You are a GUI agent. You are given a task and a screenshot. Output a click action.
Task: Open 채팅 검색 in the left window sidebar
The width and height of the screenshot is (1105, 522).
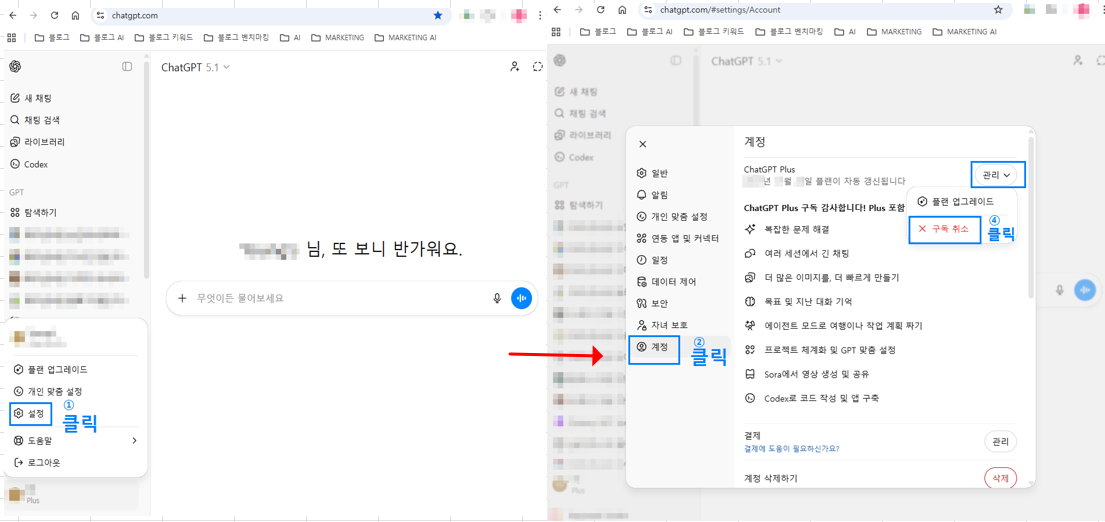(x=35, y=120)
